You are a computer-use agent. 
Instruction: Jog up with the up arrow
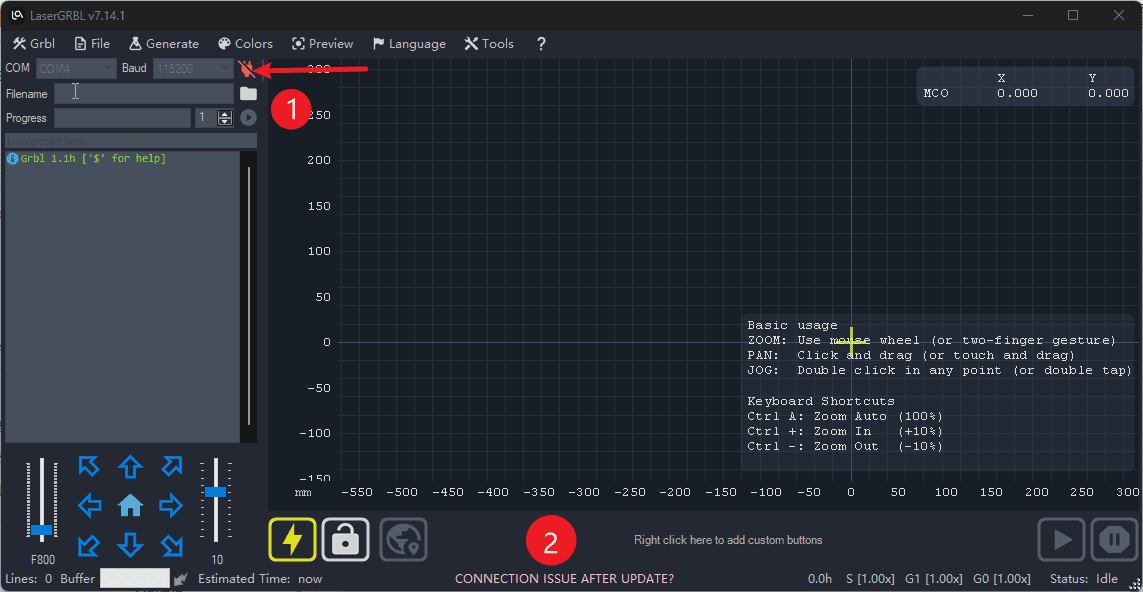[130, 467]
